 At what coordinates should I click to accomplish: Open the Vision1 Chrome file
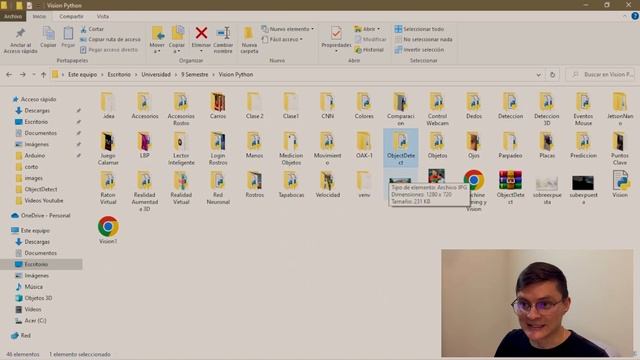coord(108,230)
